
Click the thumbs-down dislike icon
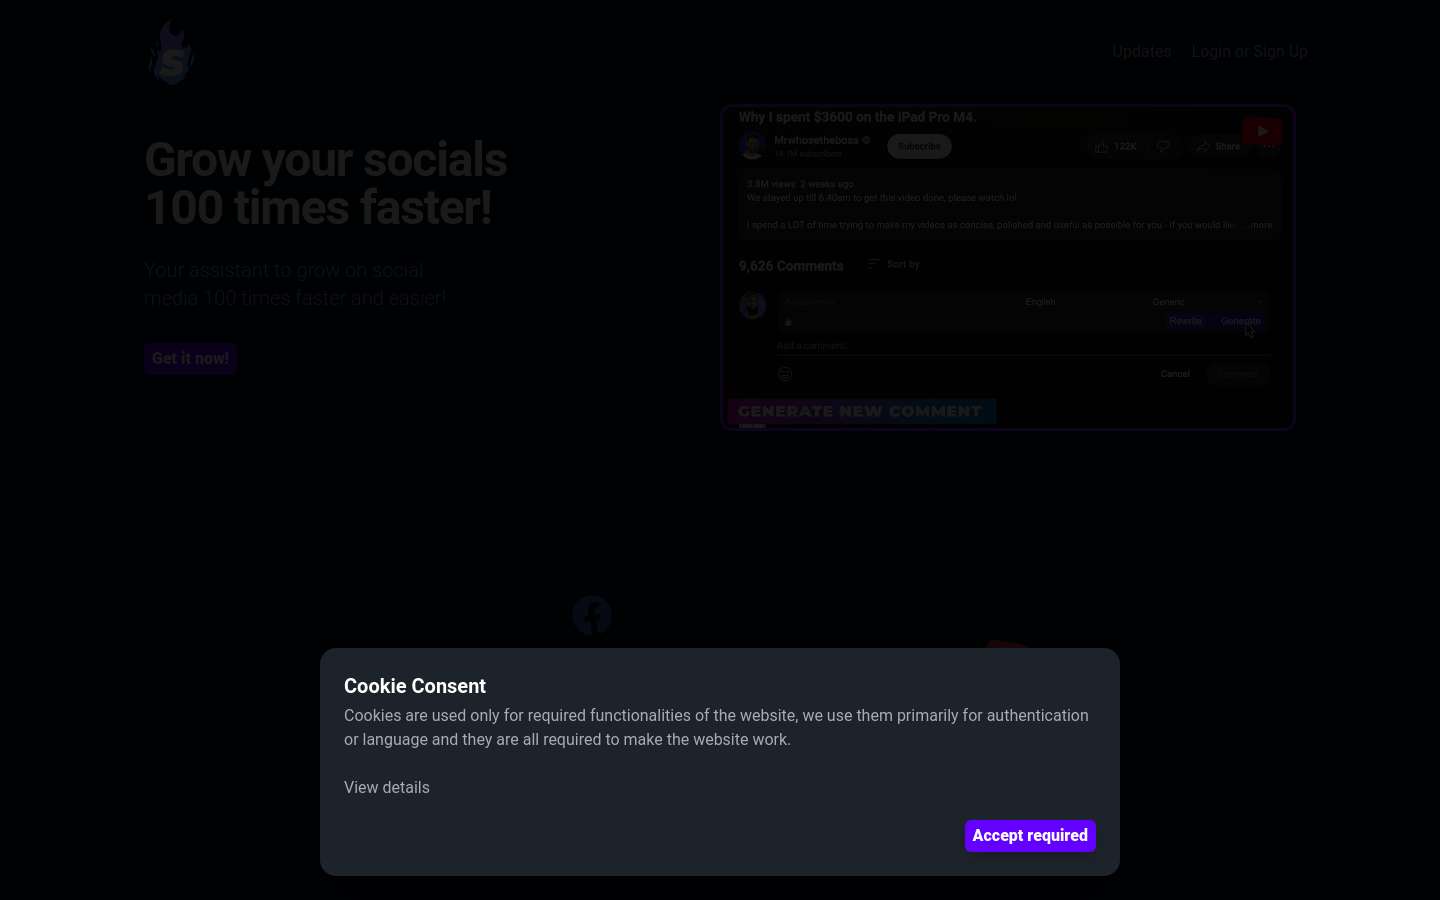pyautogui.click(x=1163, y=147)
